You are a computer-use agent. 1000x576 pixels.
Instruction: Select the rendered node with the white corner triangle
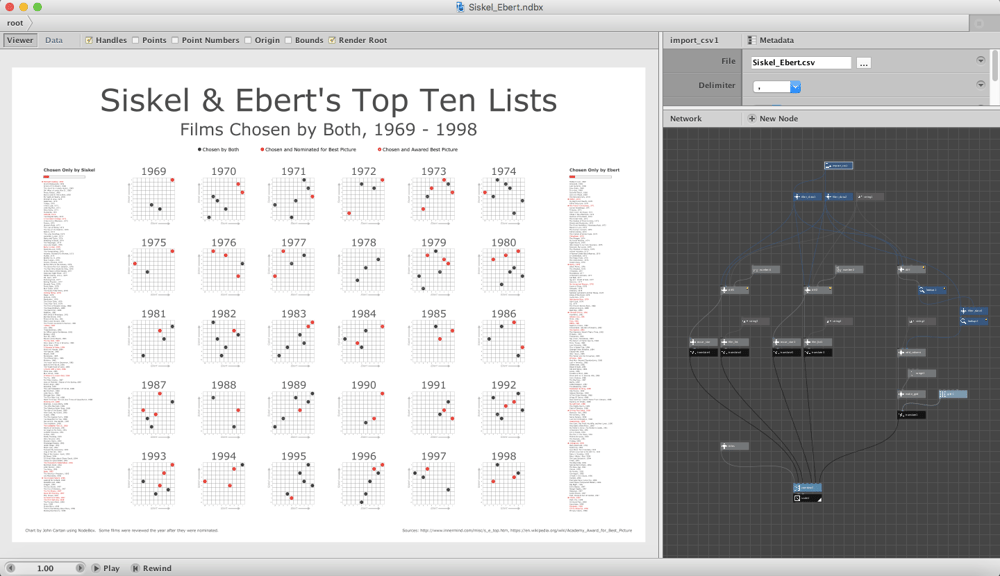tap(807, 498)
